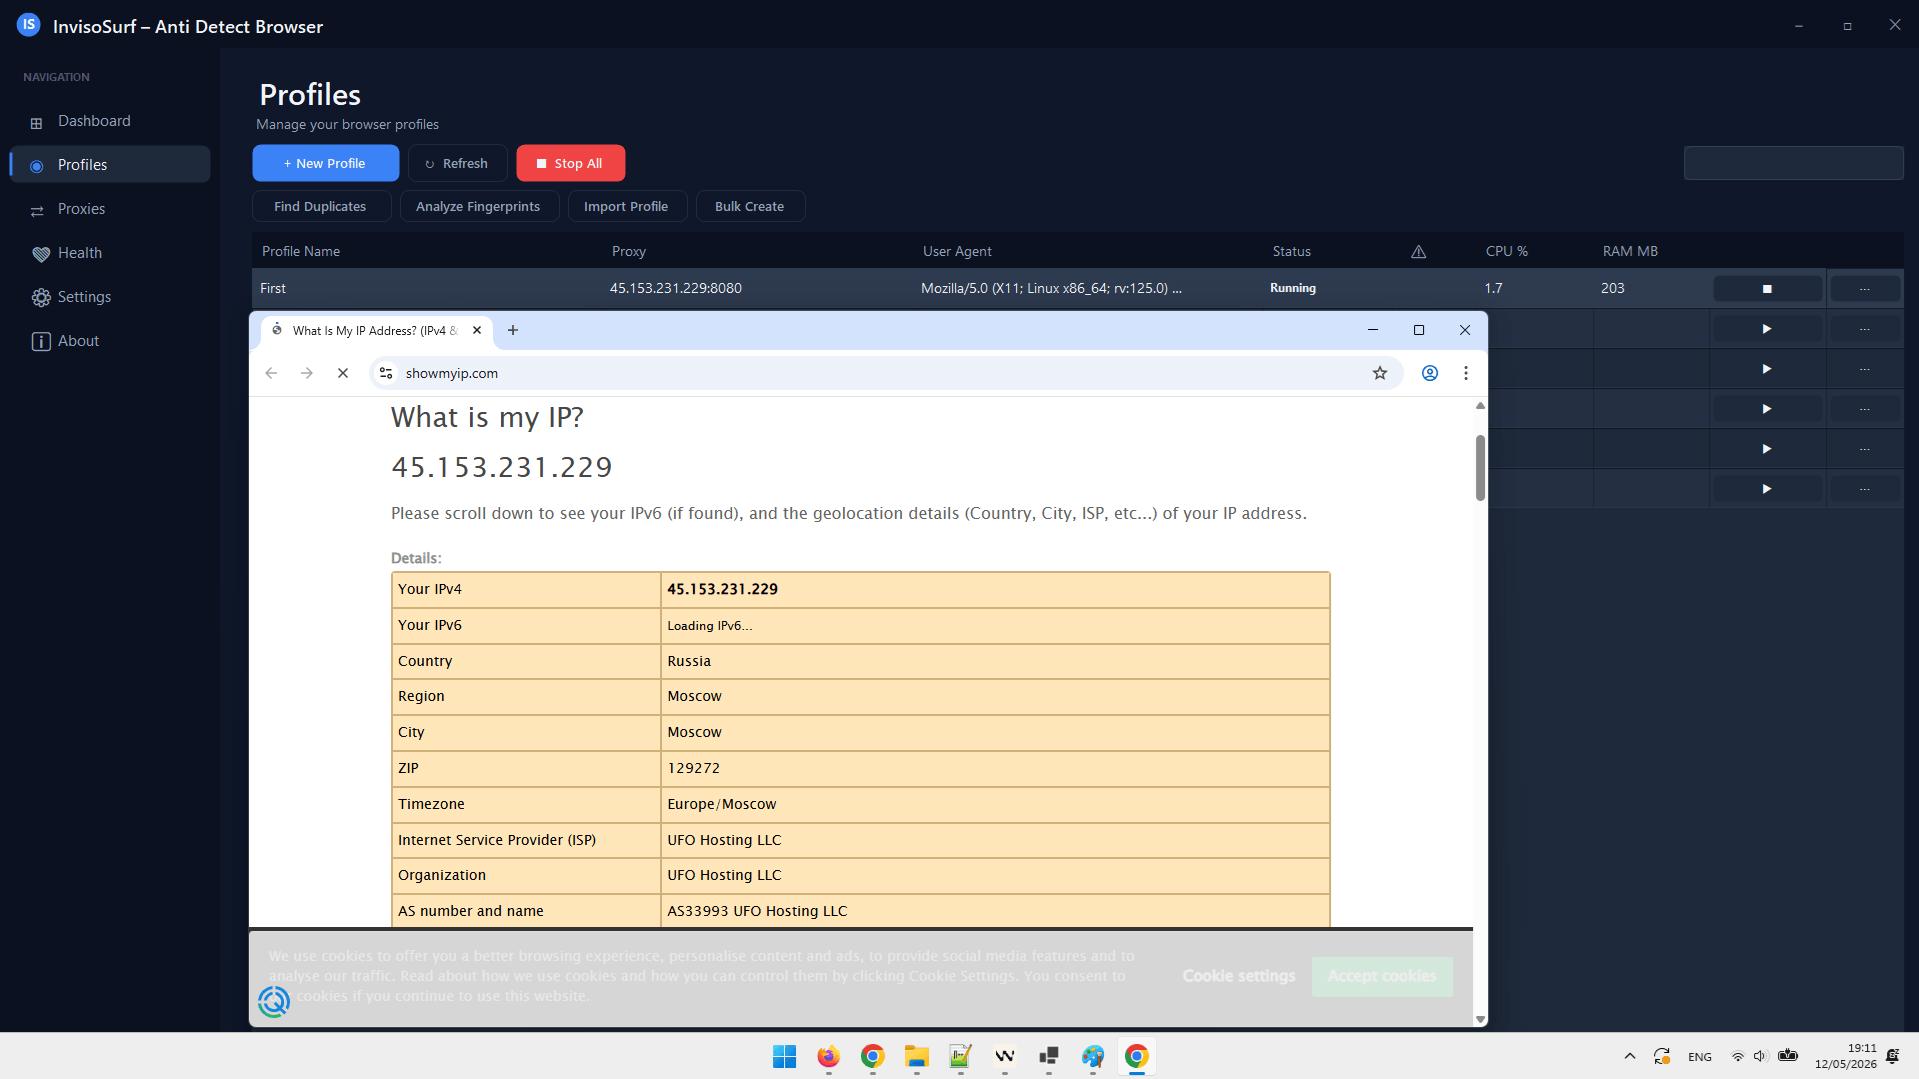Click the ZIP value 129272
This screenshot has width=1919, height=1079.
point(693,768)
